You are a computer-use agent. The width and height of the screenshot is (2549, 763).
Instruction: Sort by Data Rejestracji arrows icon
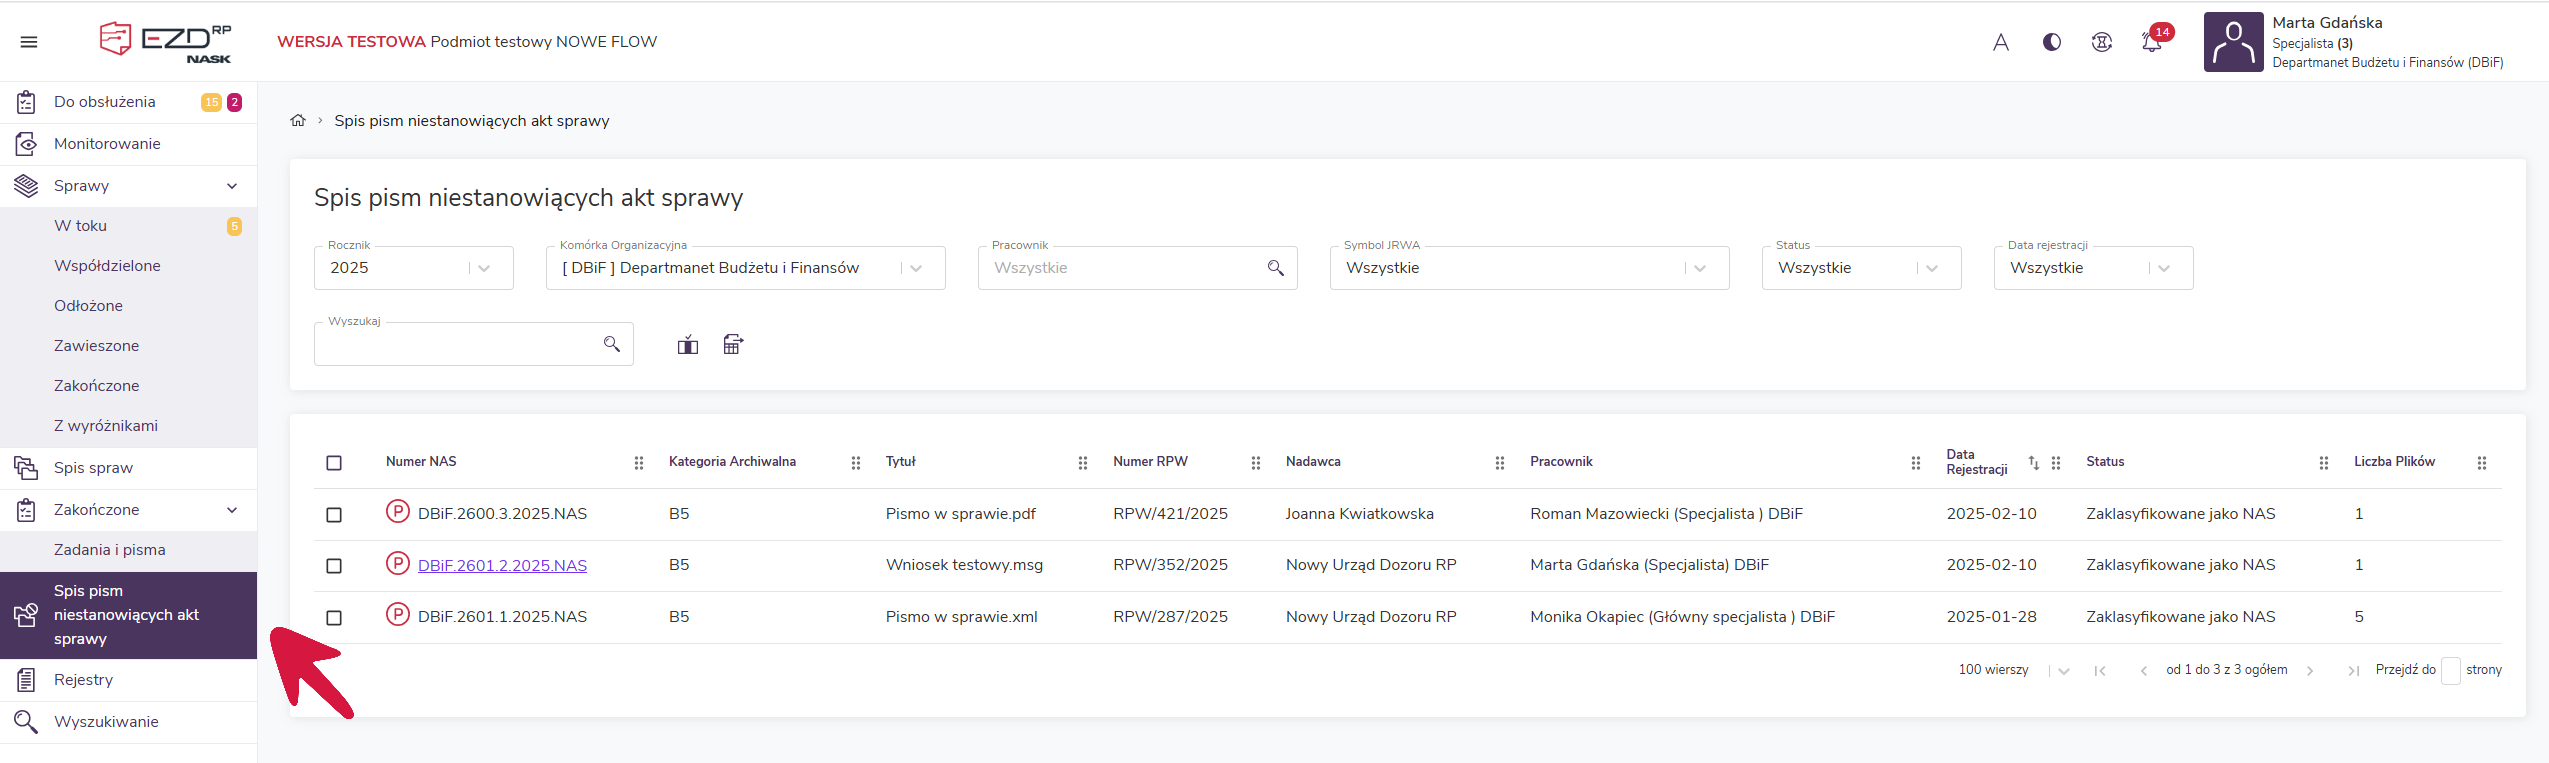click(2033, 462)
